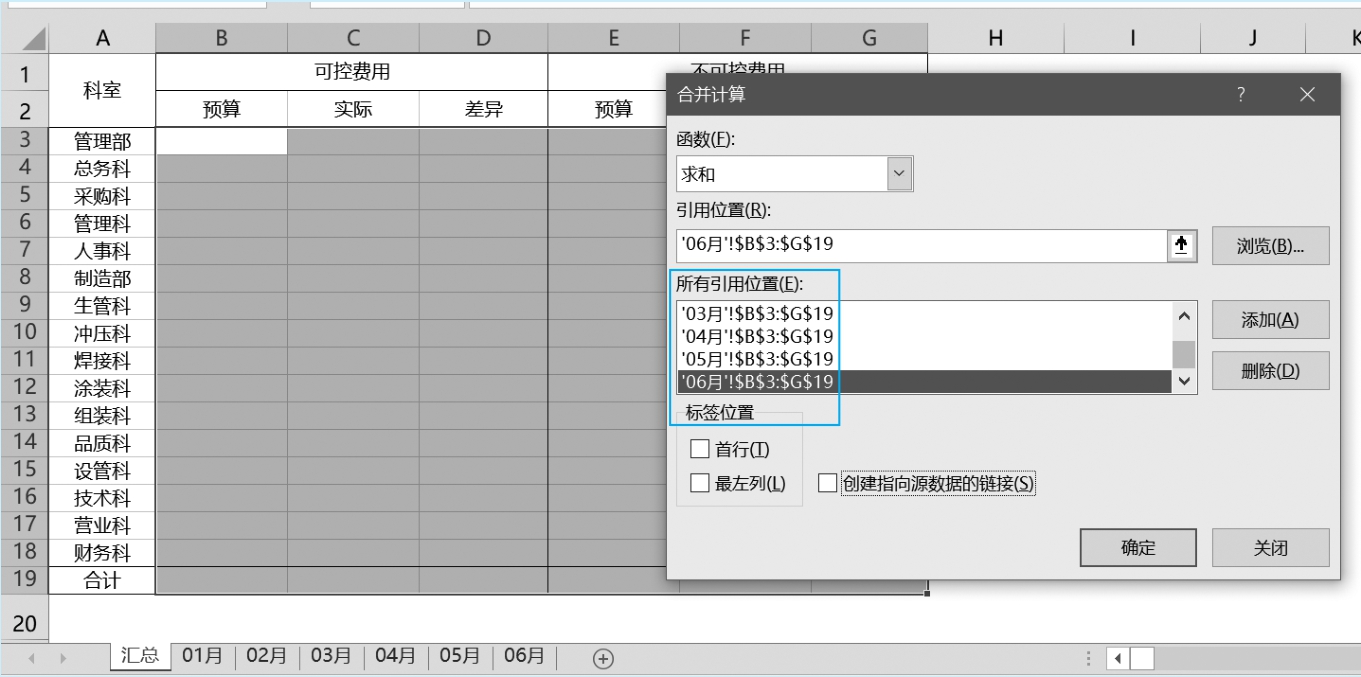This screenshot has height=677, width=1361.
Task: Click the dialog help question mark
Action: (x=1241, y=95)
